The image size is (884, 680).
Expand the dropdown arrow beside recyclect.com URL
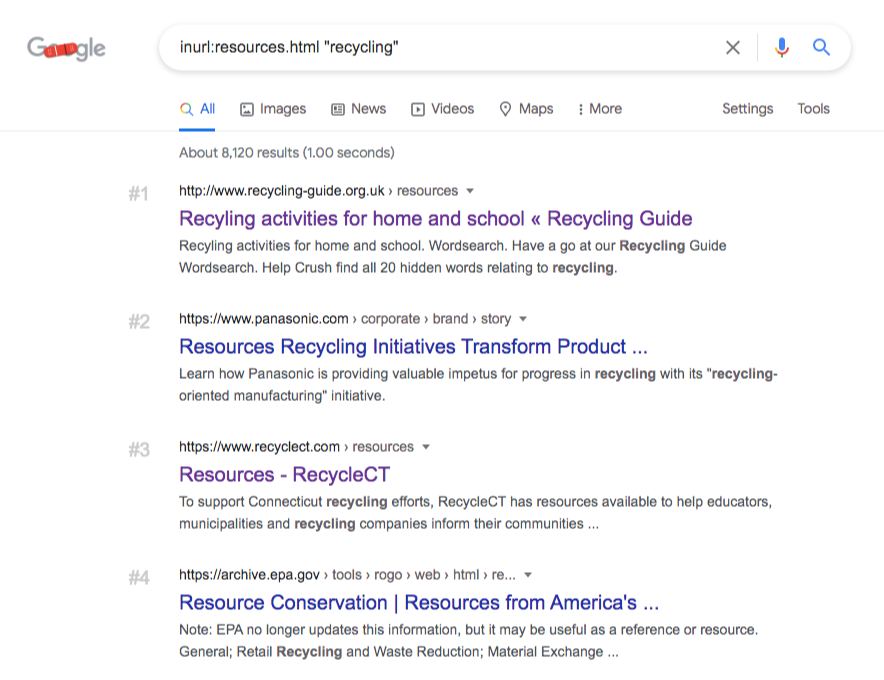pyautogui.click(x=426, y=447)
